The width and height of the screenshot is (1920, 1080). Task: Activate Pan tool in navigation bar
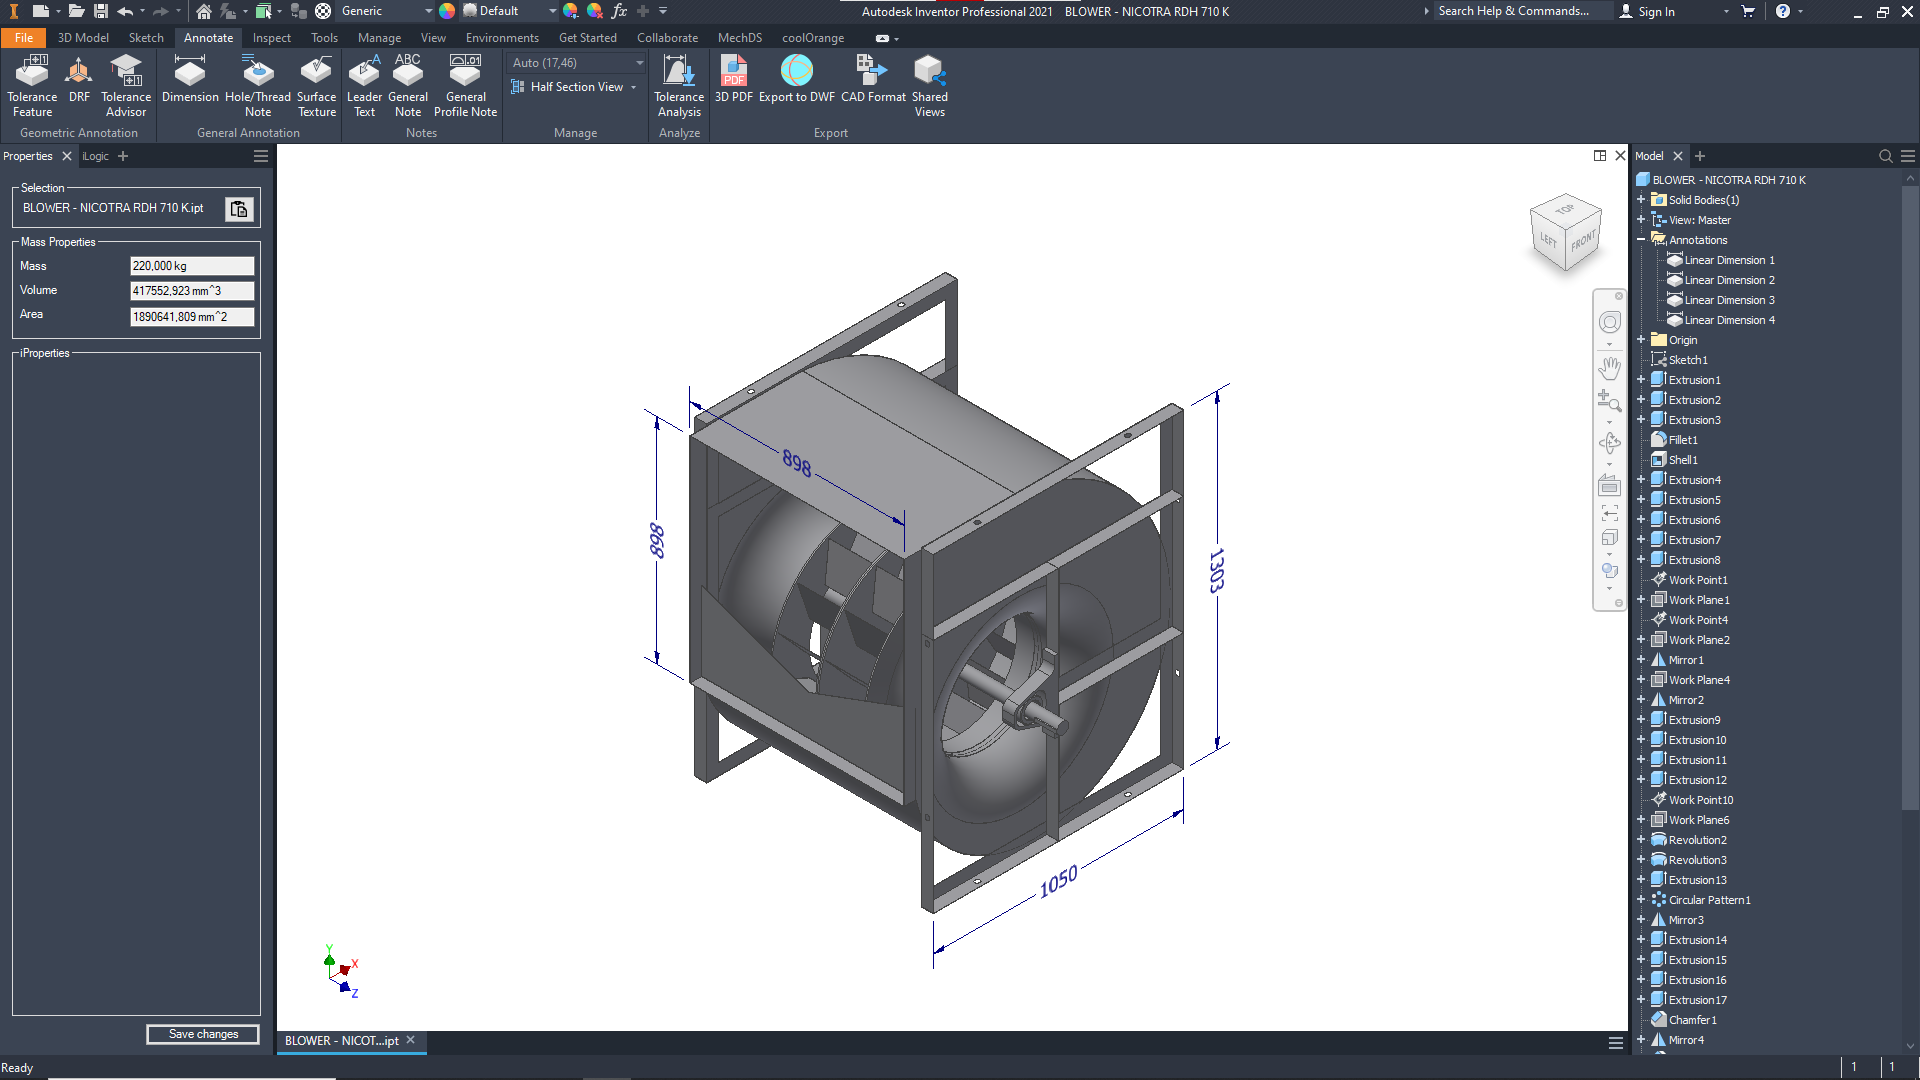1609,367
